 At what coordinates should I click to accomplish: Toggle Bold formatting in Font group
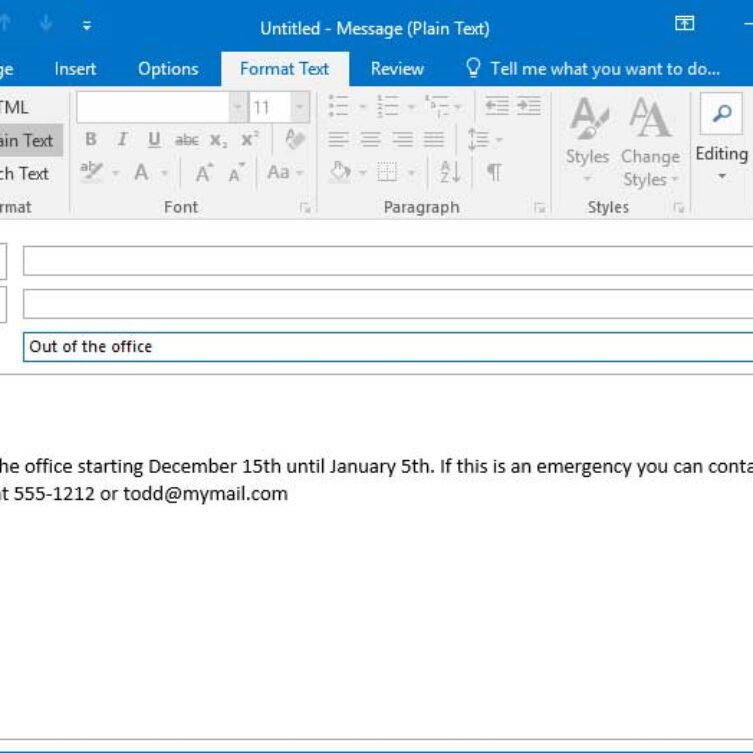tap(91, 140)
